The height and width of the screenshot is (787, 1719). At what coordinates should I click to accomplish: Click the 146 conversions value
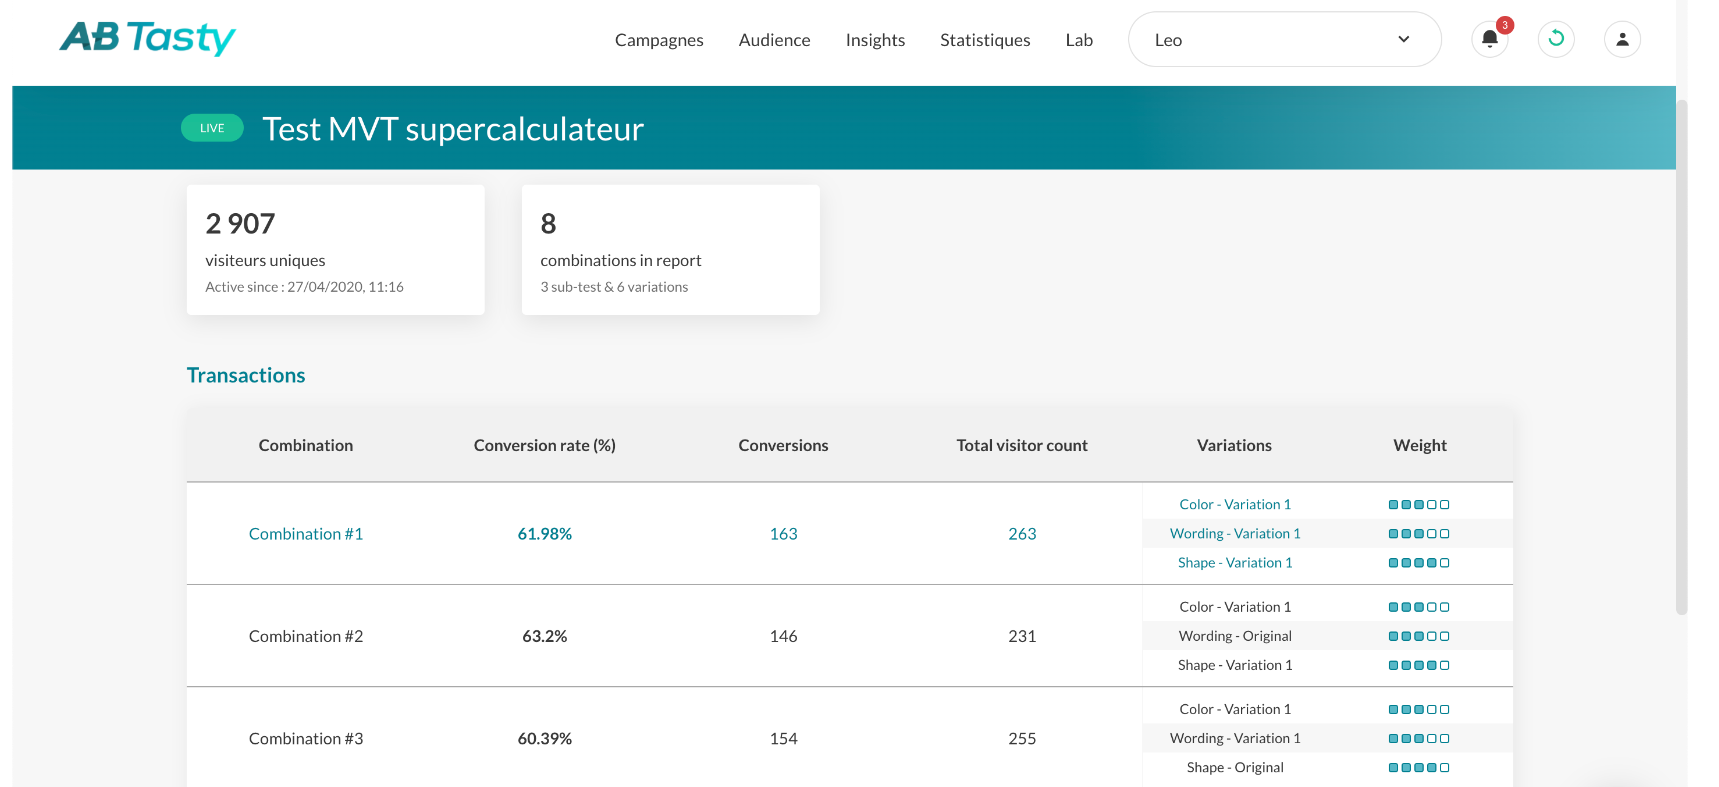point(784,636)
